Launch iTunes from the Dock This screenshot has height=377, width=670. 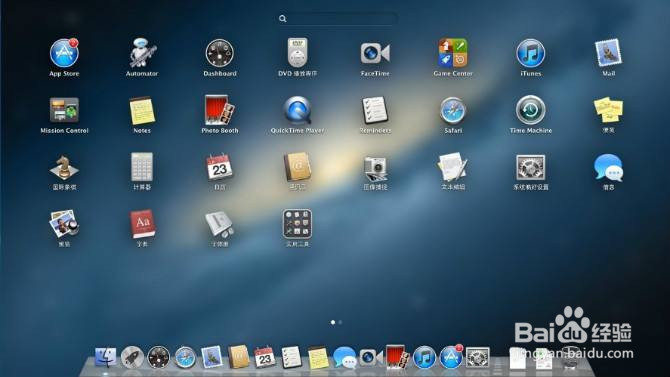click(424, 357)
